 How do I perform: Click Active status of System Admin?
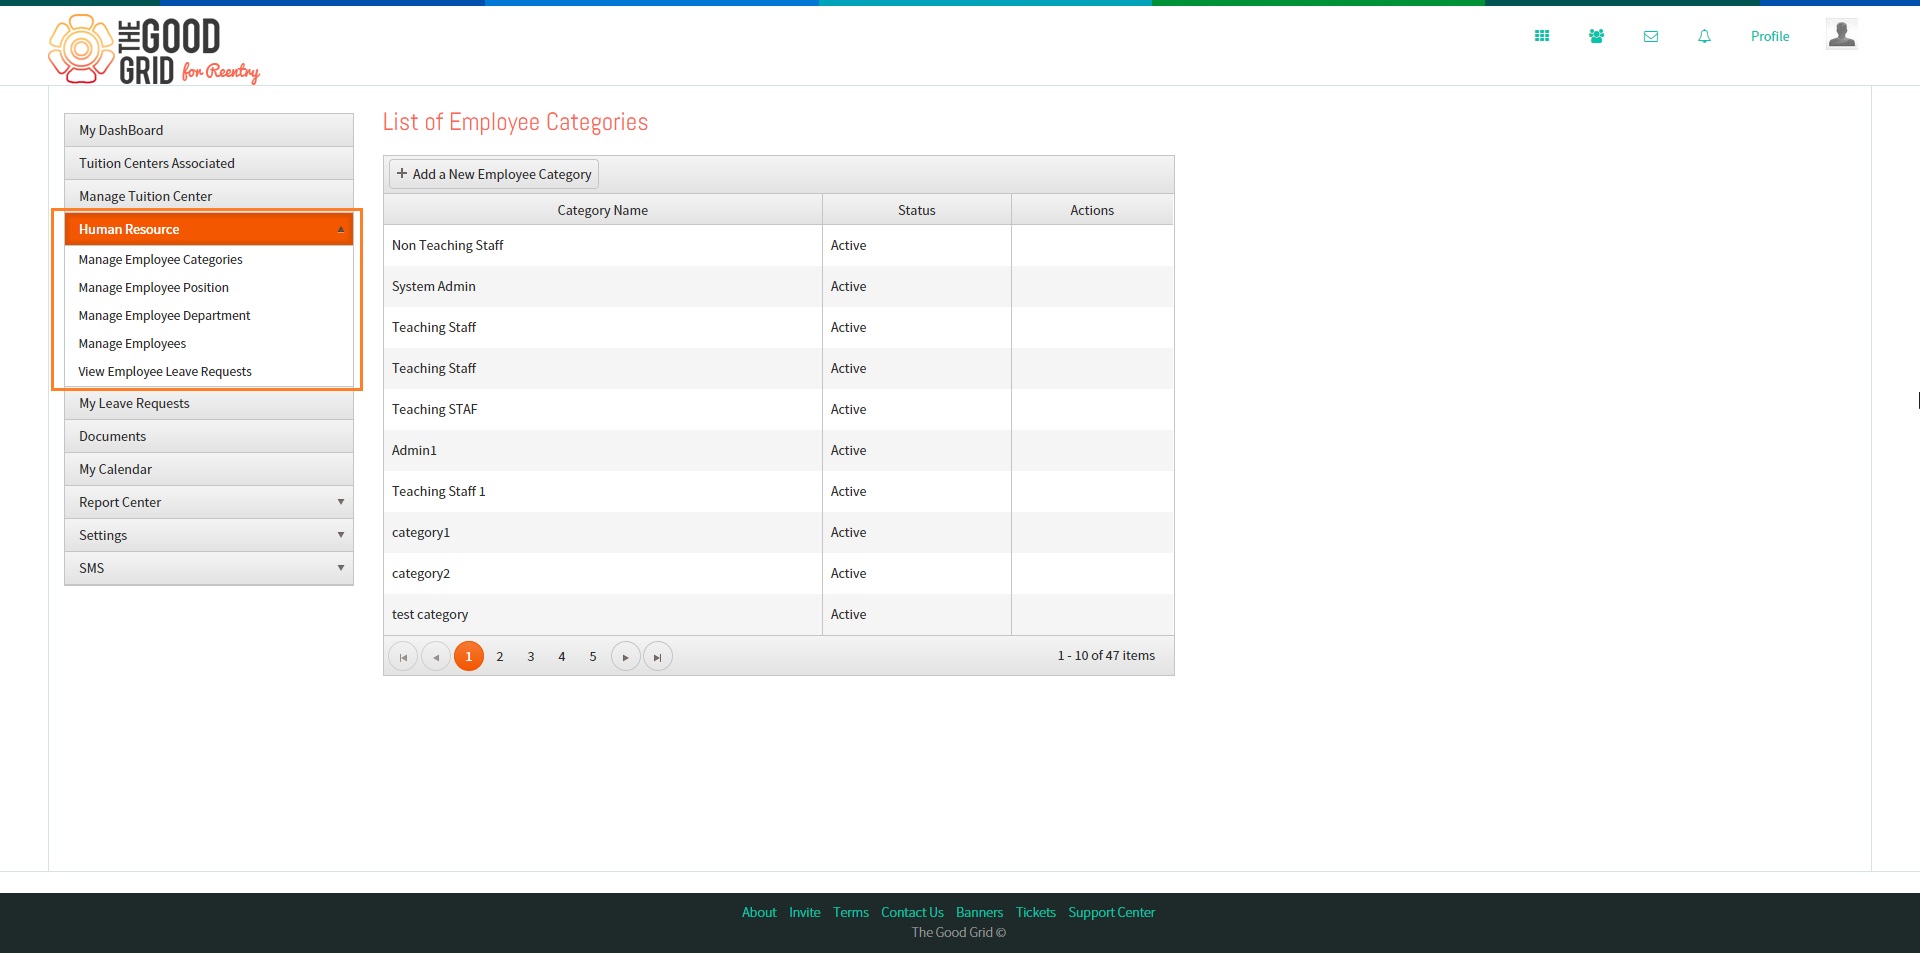pos(848,286)
